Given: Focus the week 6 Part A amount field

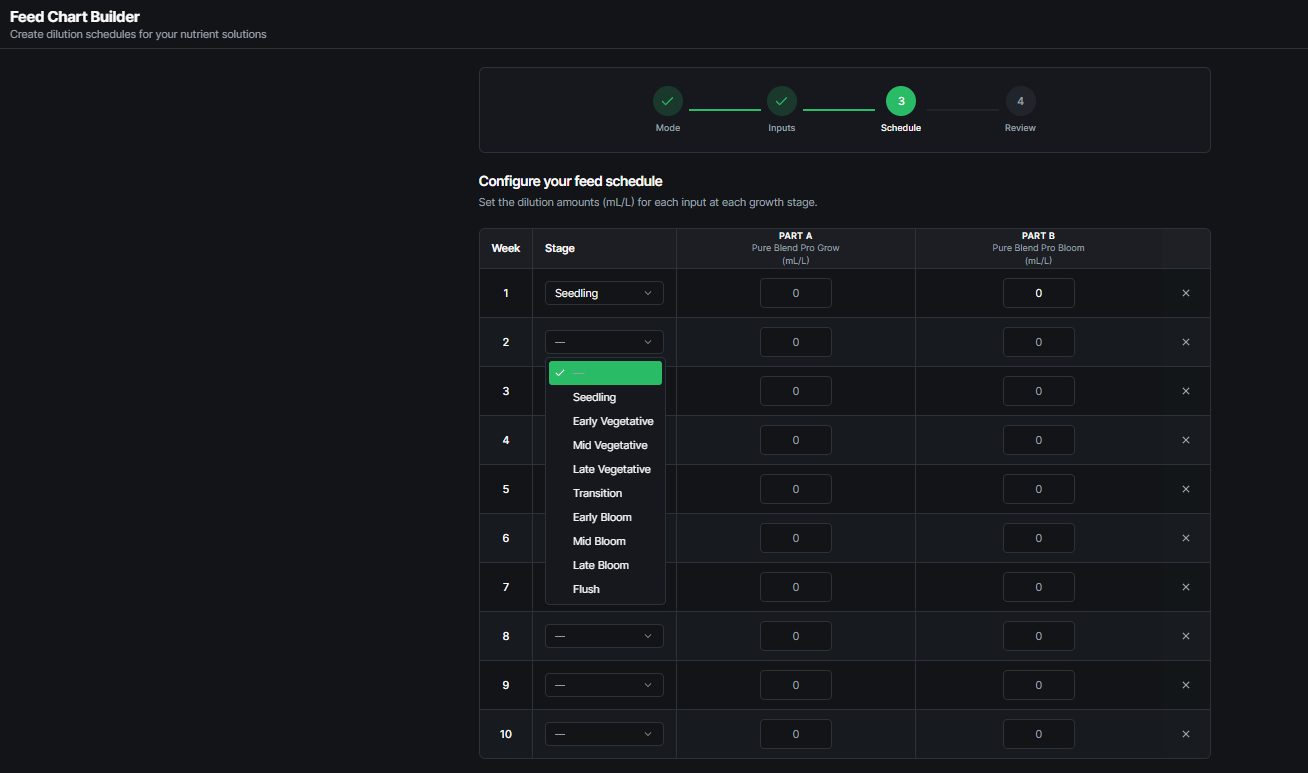Looking at the screenshot, I should [796, 538].
